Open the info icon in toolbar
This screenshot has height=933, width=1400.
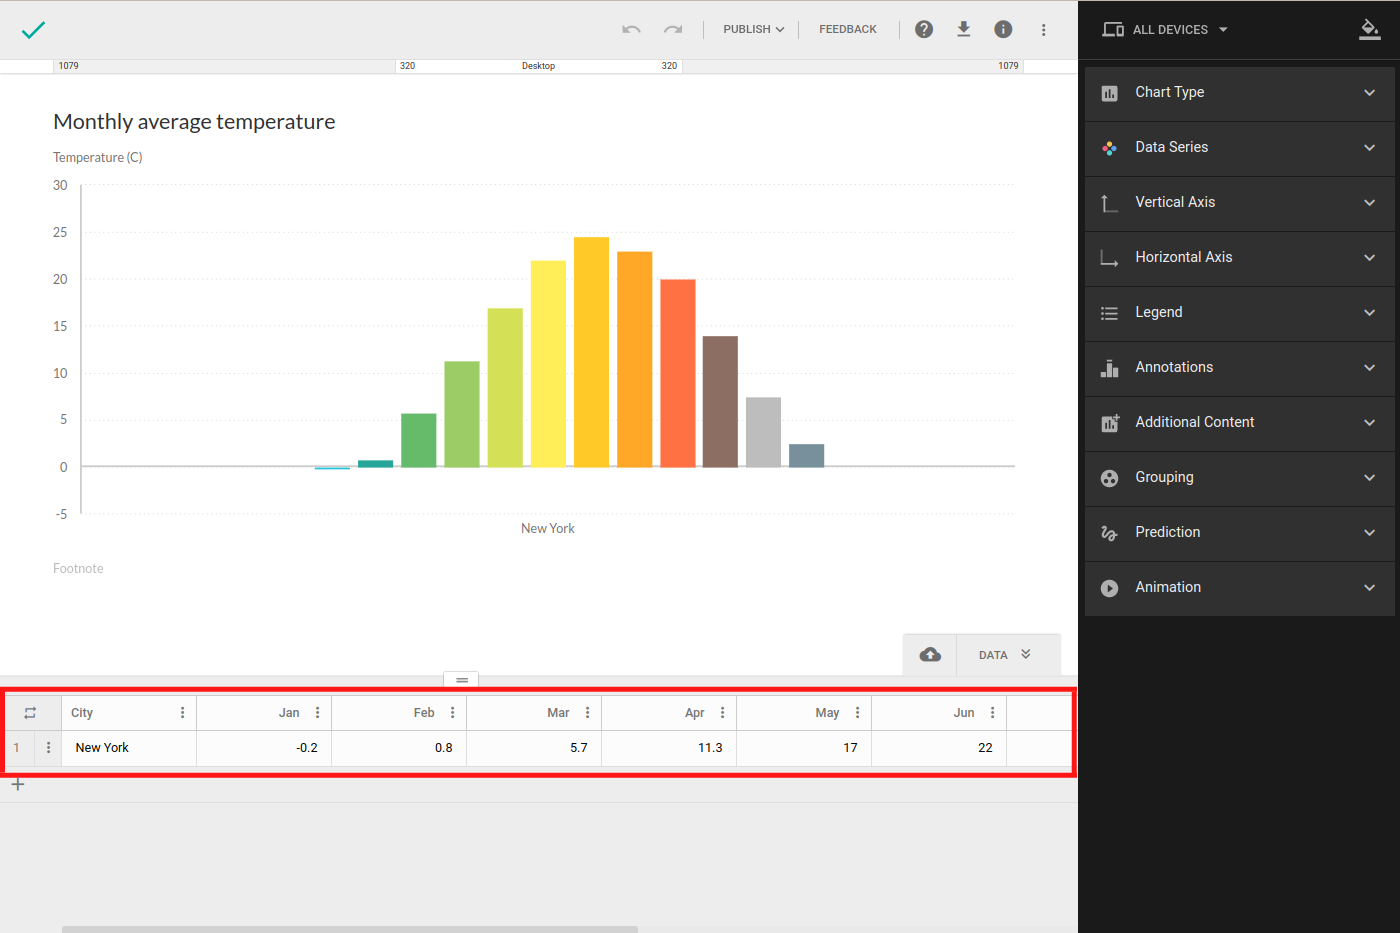pyautogui.click(x=1003, y=30)
